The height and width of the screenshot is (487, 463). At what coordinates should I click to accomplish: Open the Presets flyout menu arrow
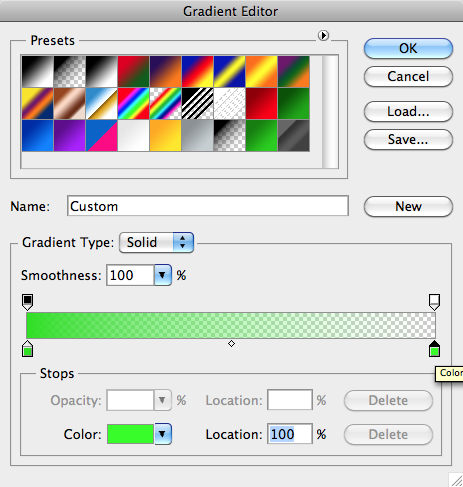[323, 35]
